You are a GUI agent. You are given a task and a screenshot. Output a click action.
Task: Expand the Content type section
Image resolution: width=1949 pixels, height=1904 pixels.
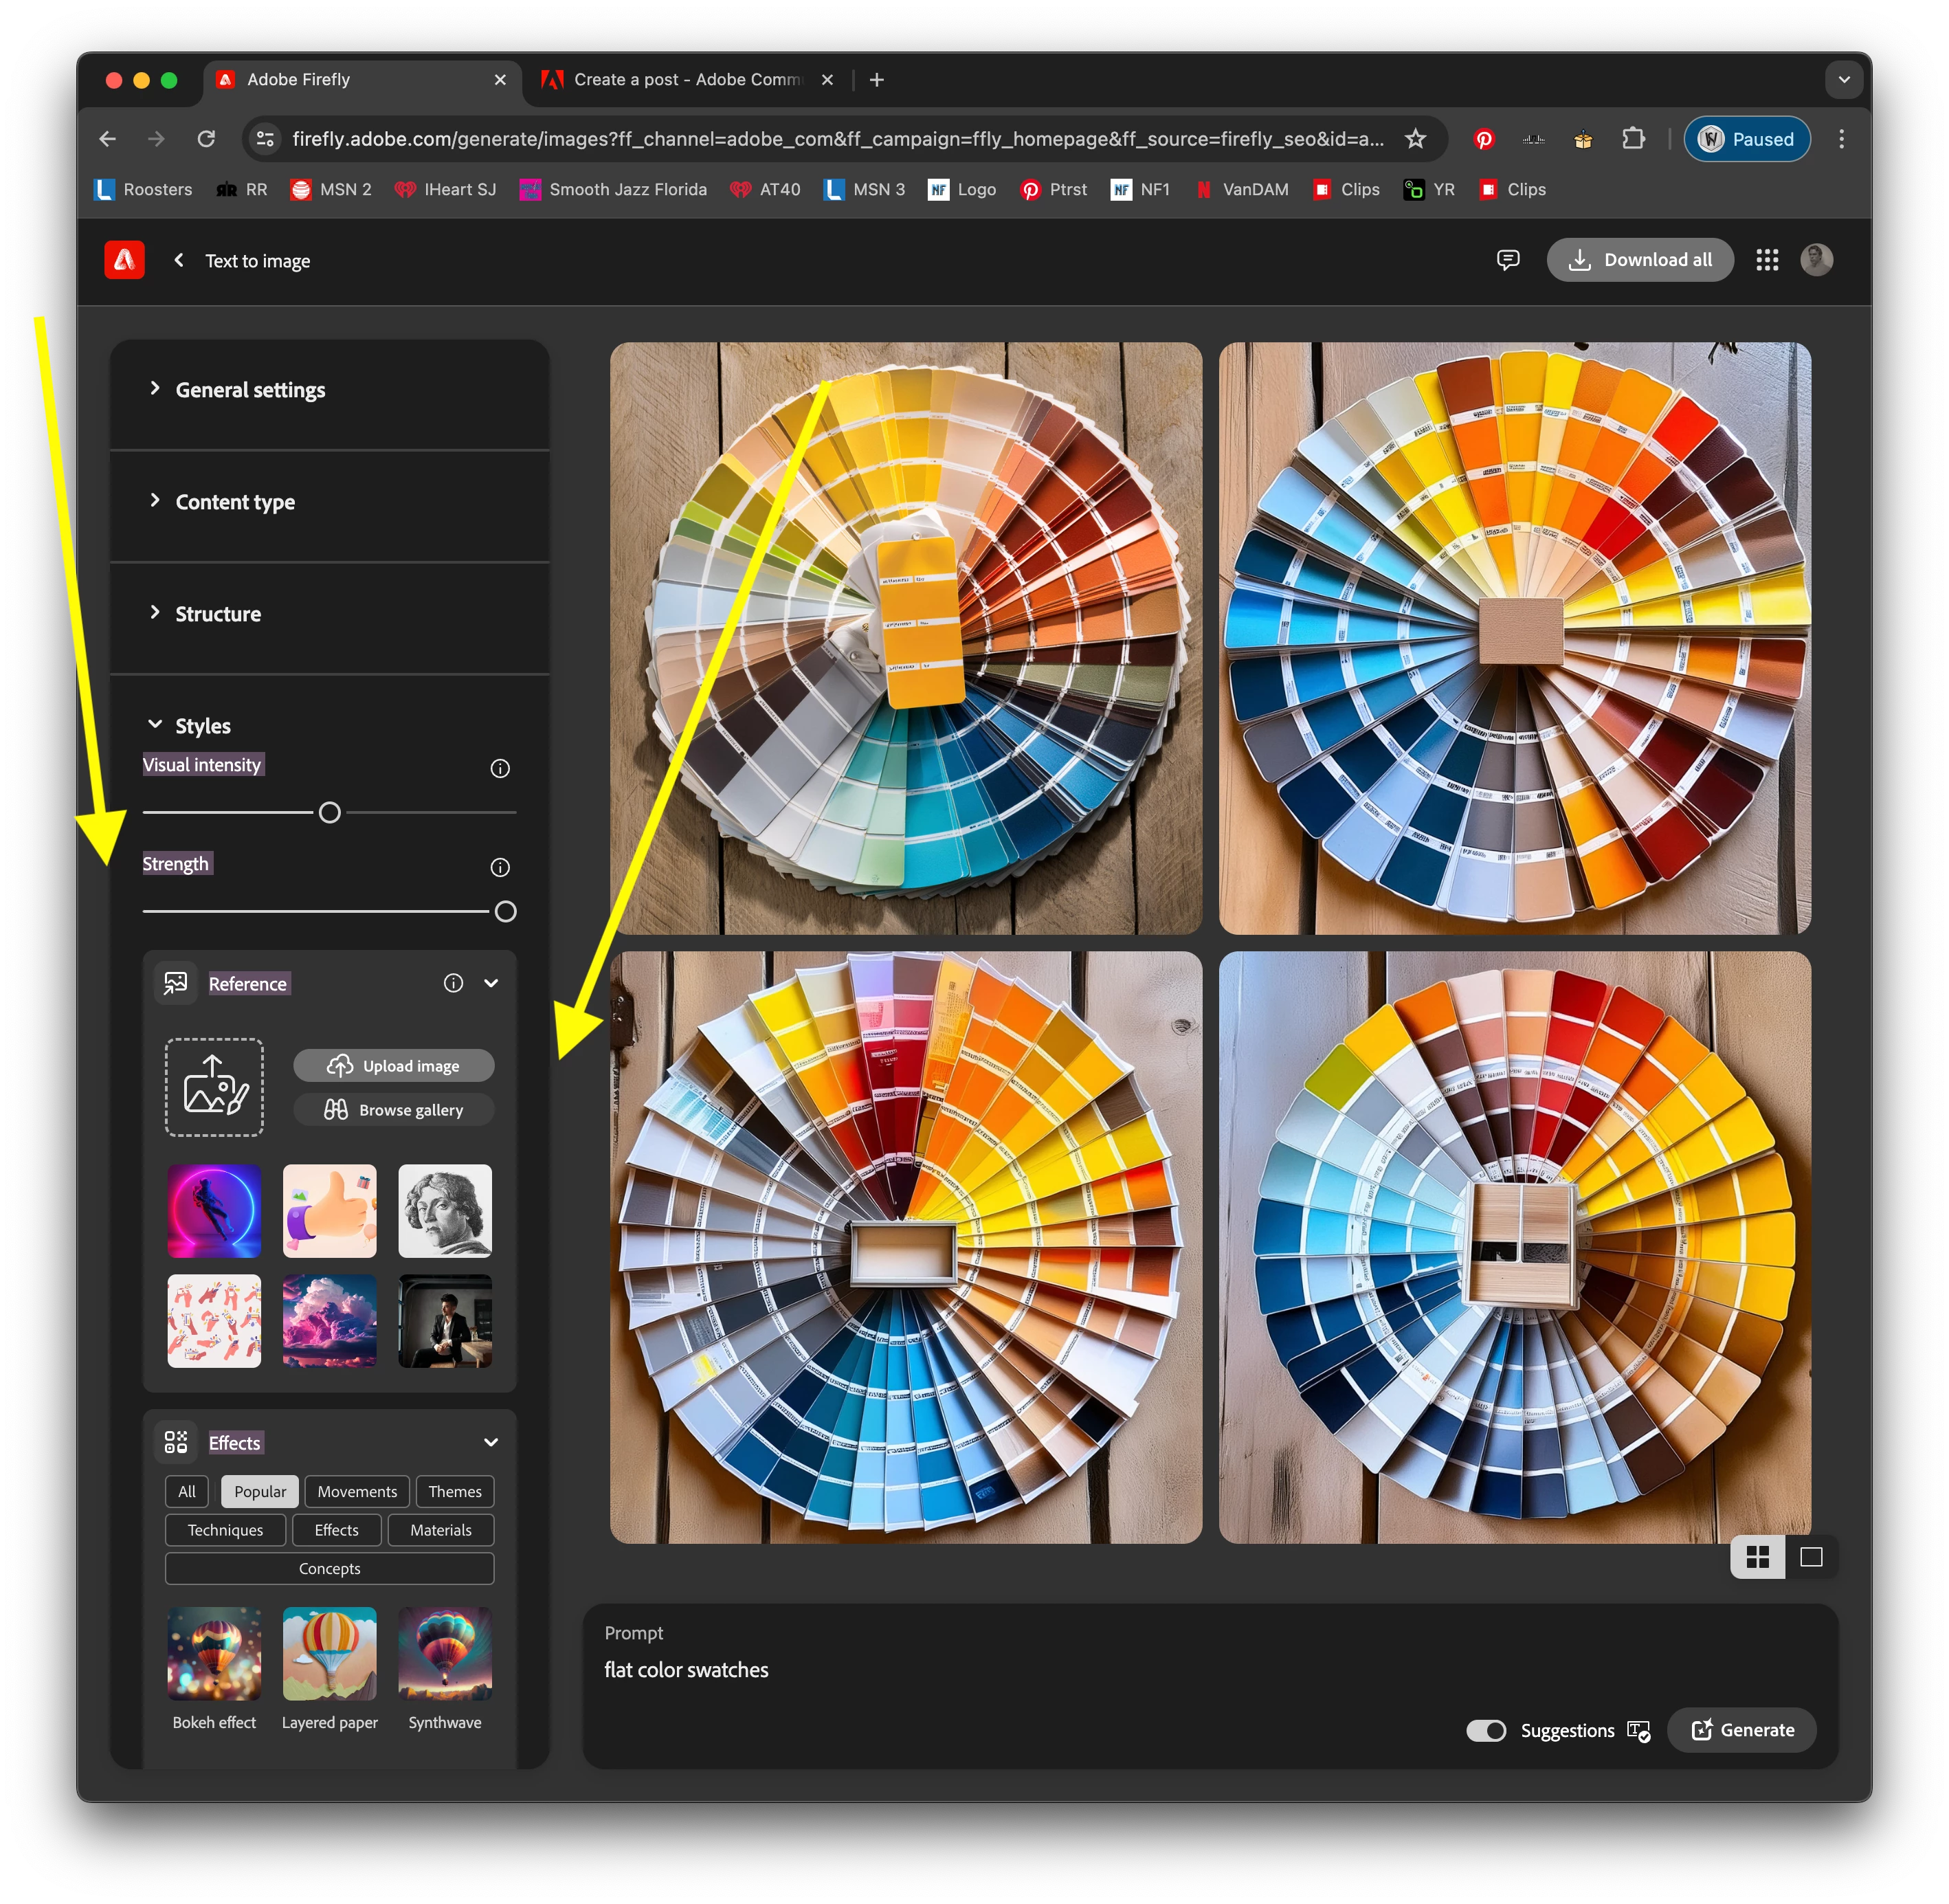pyautogui.click(x=235, y=502)
